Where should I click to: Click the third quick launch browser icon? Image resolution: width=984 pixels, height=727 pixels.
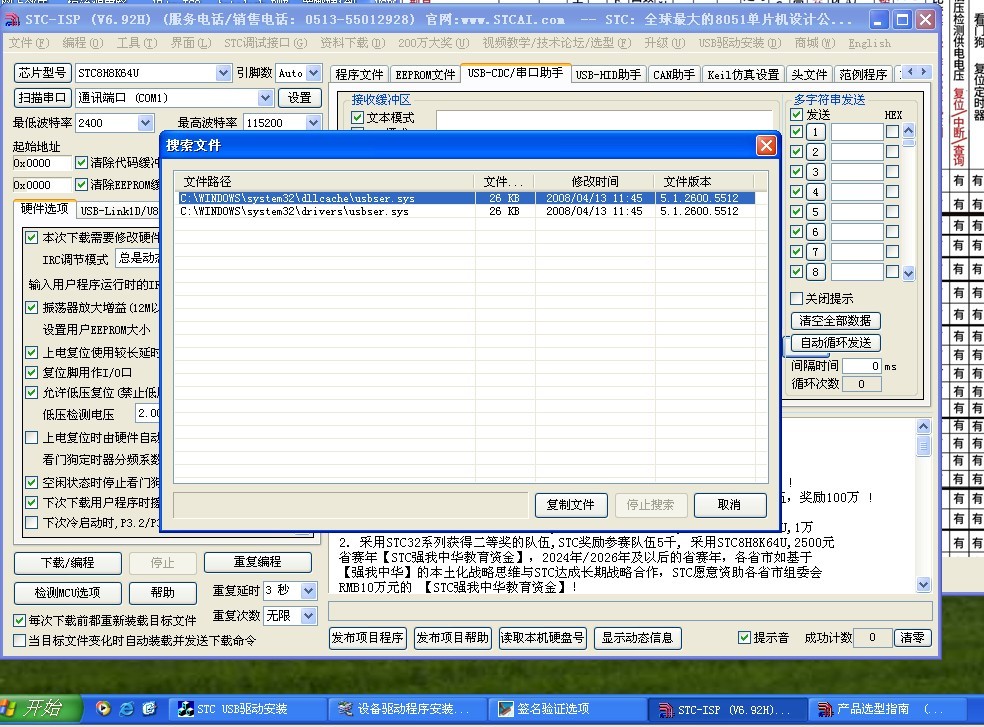coord(149,708)
